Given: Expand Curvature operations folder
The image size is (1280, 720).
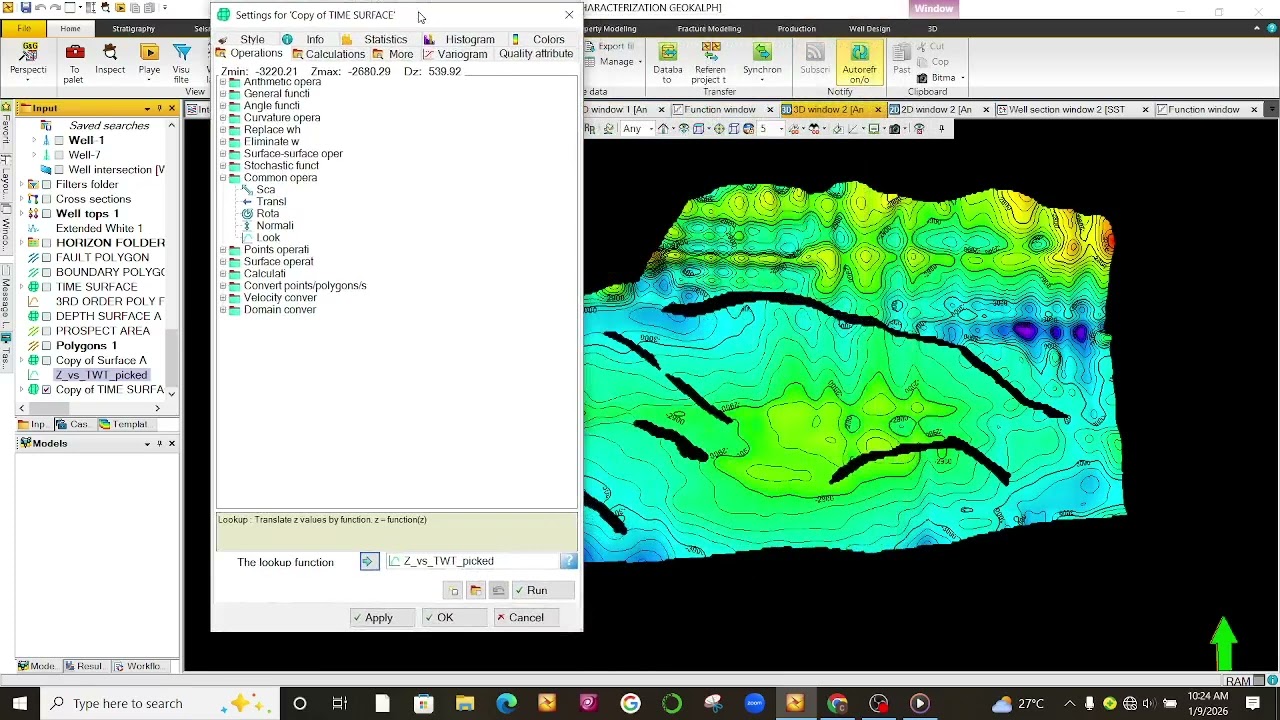Looking at the screenshot, I should (x=223, y=118).
